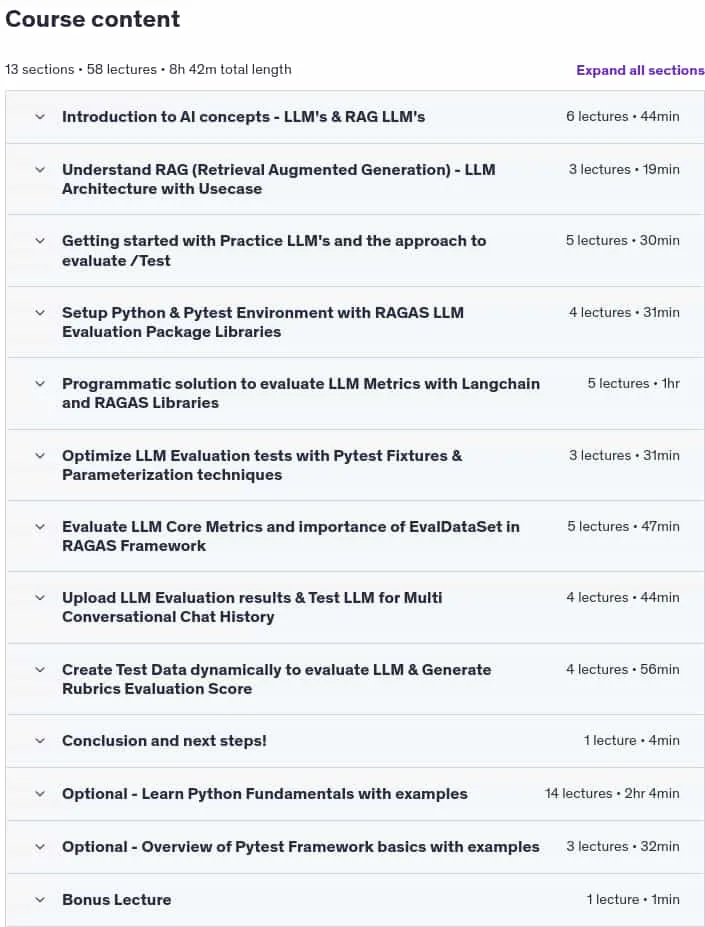This screenshot has width=705, height=927.
Task: Select Optional Overview of Pytest Framework title
Action: [x=300, y=847]
